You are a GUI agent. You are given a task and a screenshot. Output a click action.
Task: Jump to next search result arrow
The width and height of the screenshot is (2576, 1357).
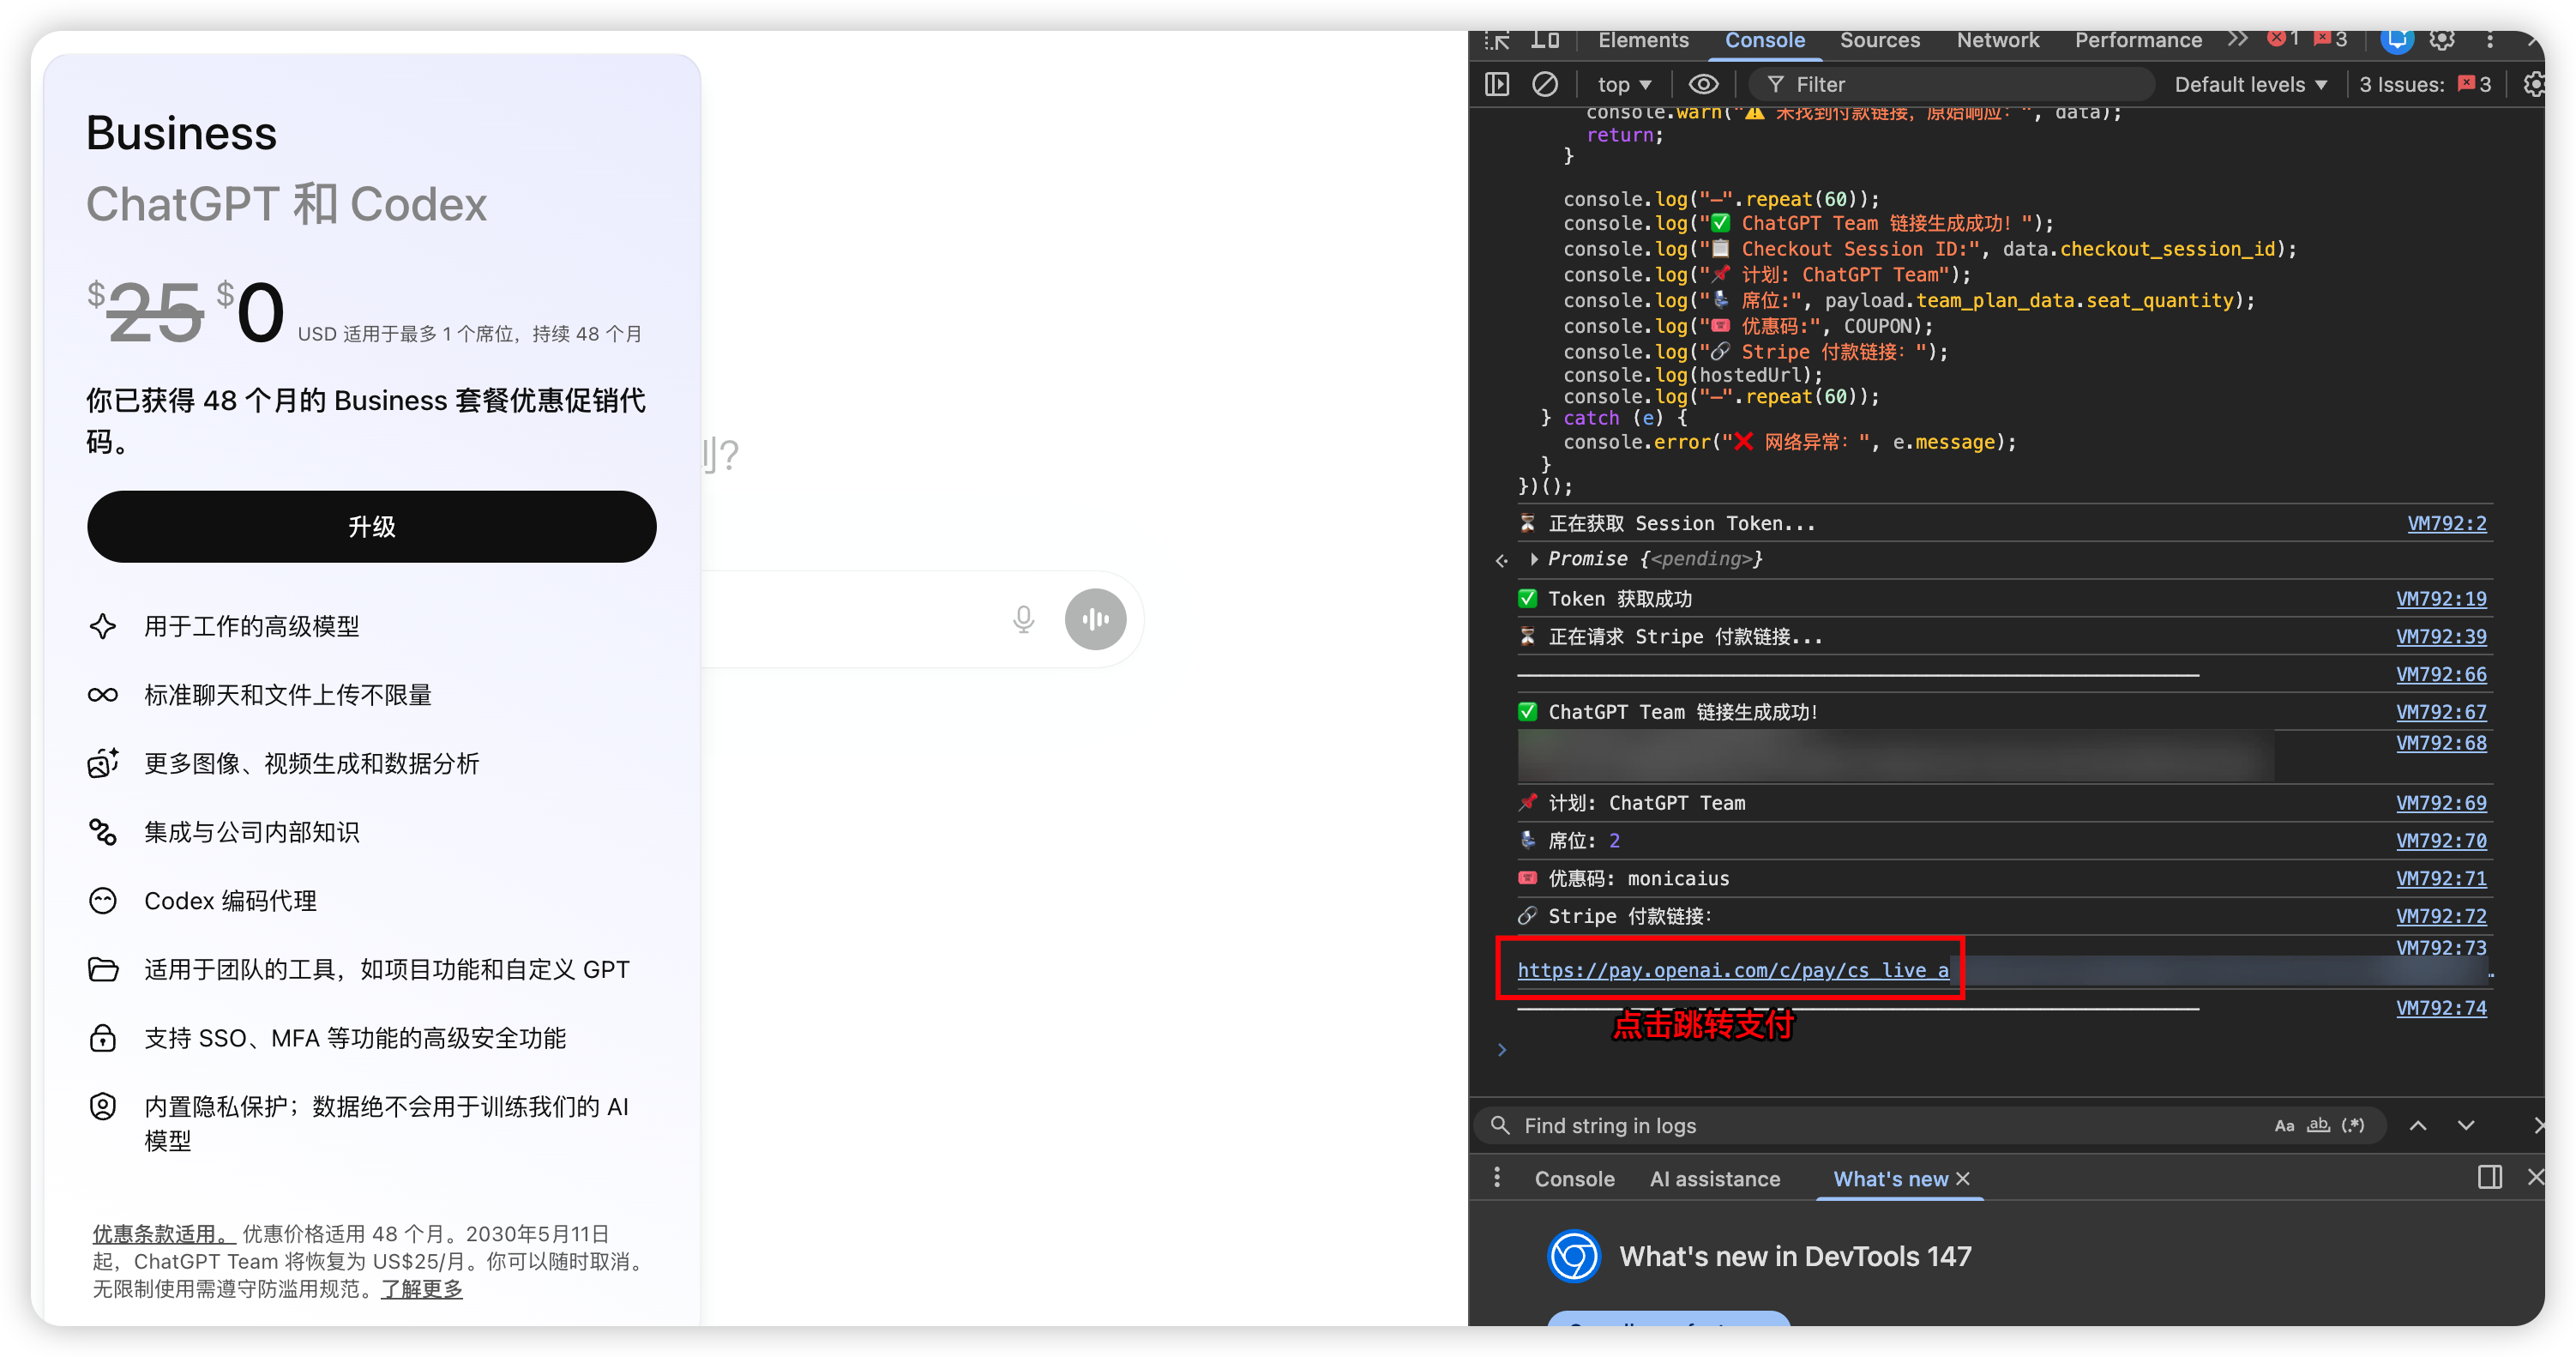(2466, 1125)
